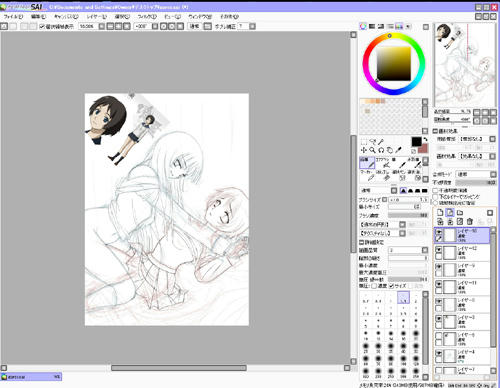This screenshot has height=388, width=500.
Task: Click the navigator preview thumbnail
Action: 465,65
